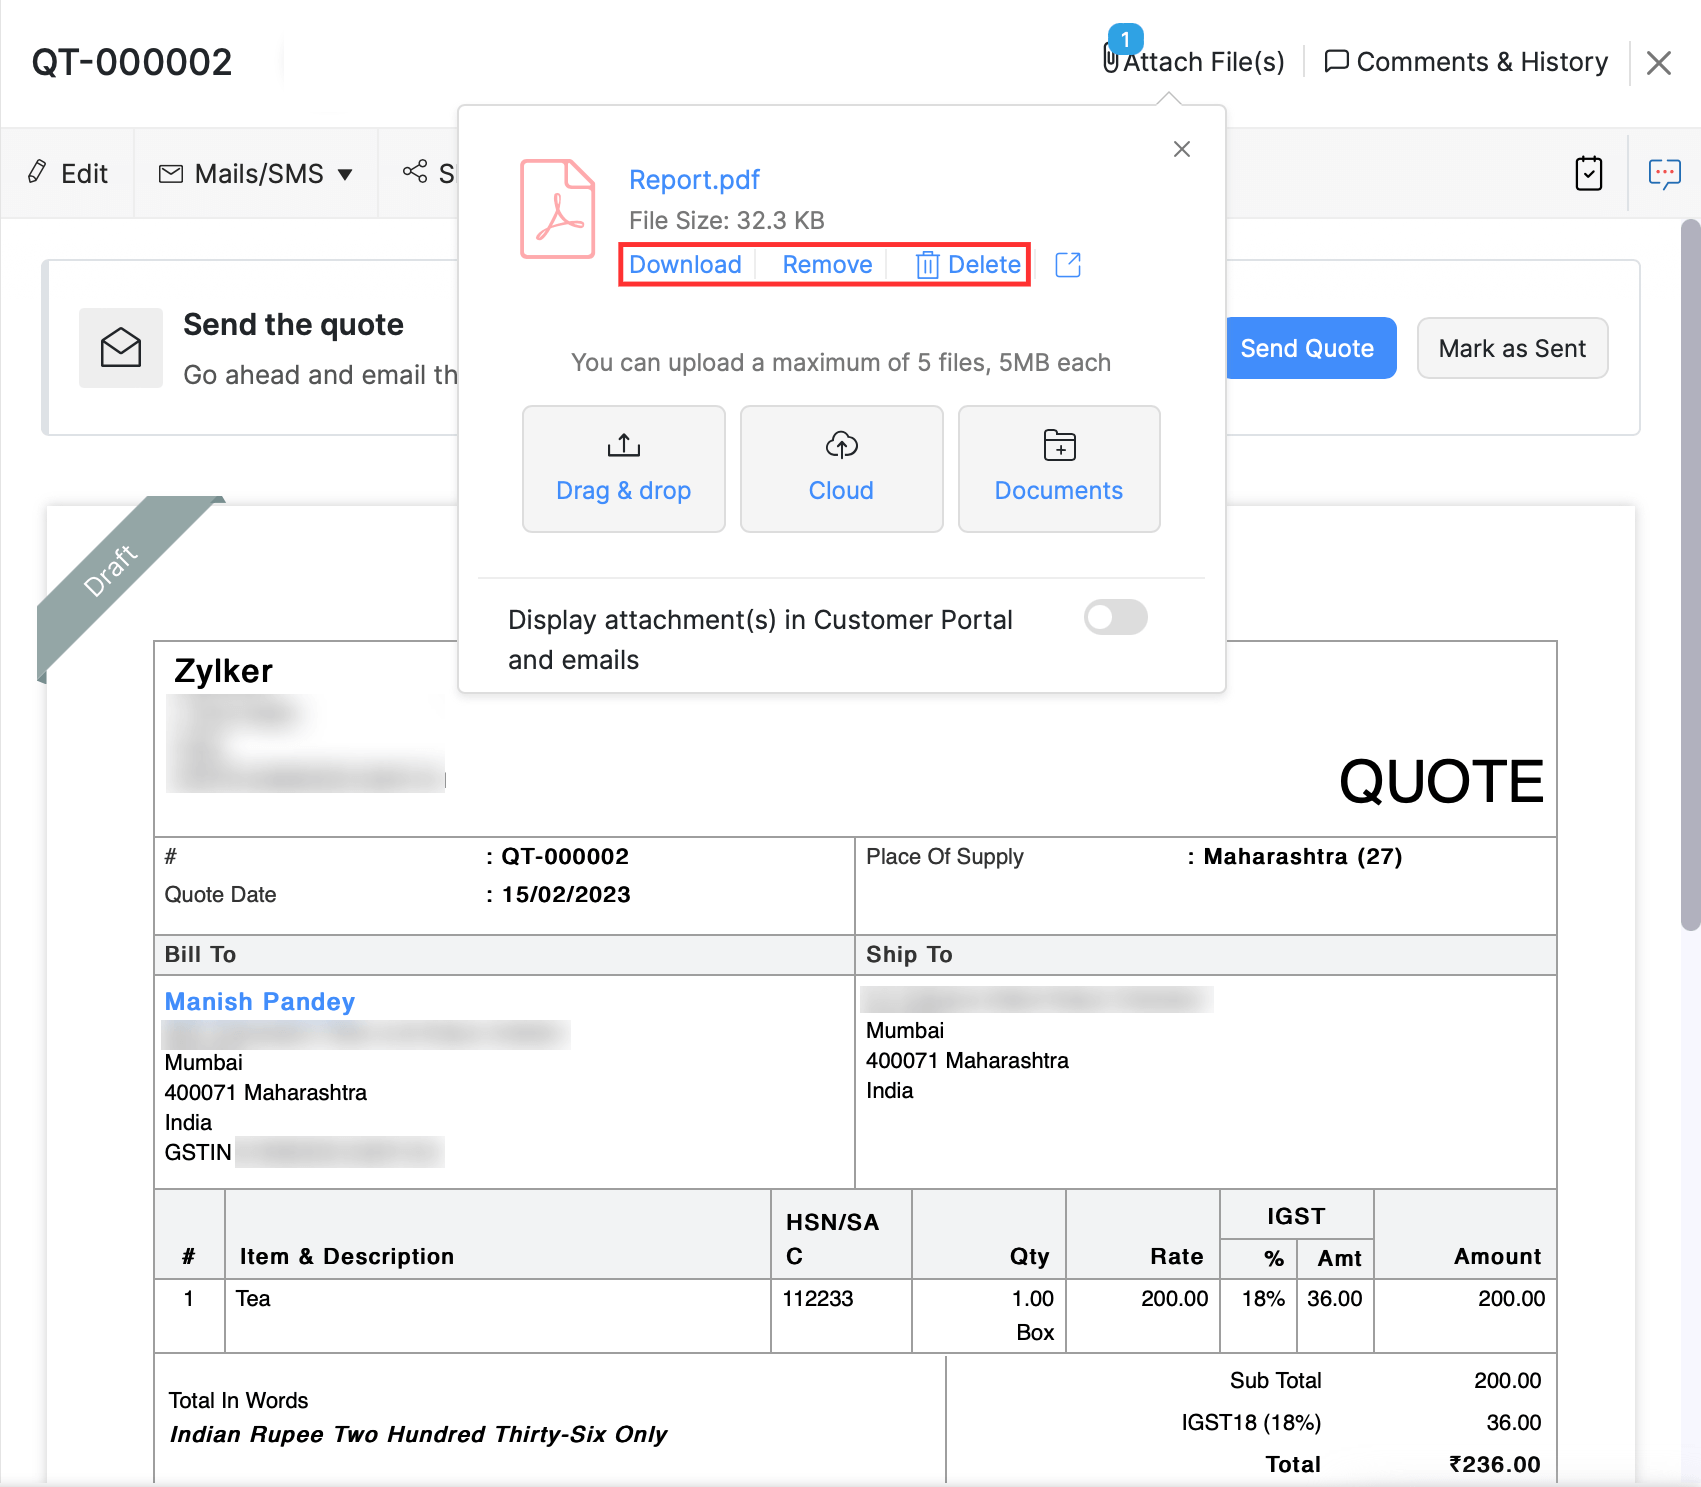Open attachment in new window icon
Viewport: 1701px width, 1487px height.
(x=1068, y=265)
